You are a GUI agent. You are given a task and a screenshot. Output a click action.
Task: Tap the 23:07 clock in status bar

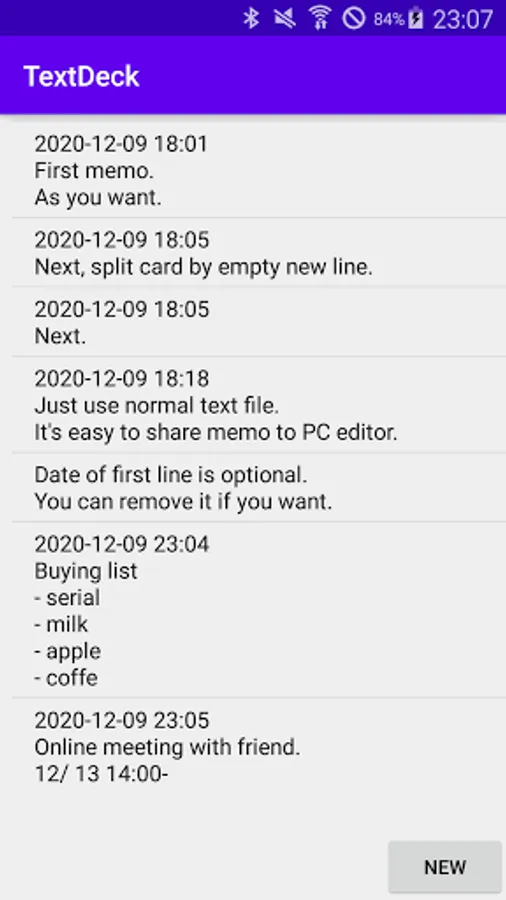(x=462, y=20)
